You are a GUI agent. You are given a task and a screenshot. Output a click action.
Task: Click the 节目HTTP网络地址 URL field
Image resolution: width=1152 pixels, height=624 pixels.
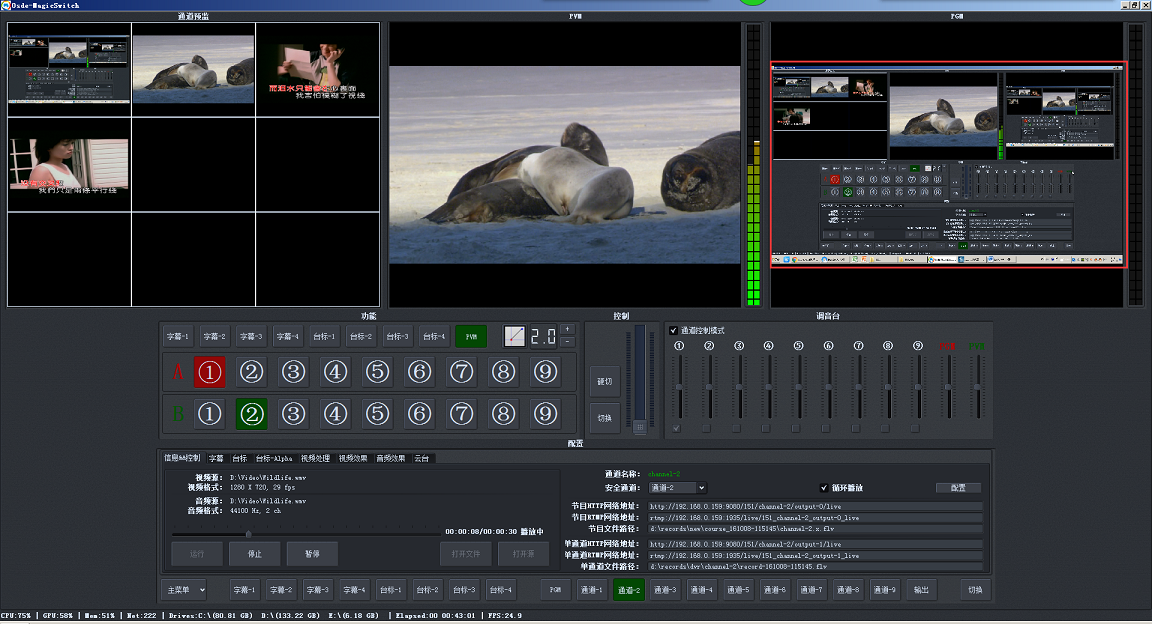point(815,506)
